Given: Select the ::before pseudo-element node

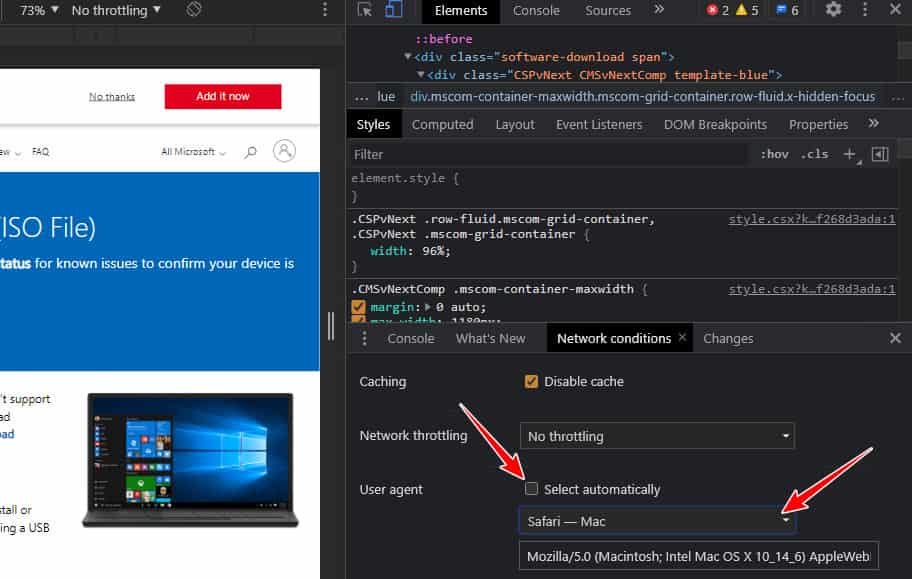Looking at the screenshot, I should point(444,39).
